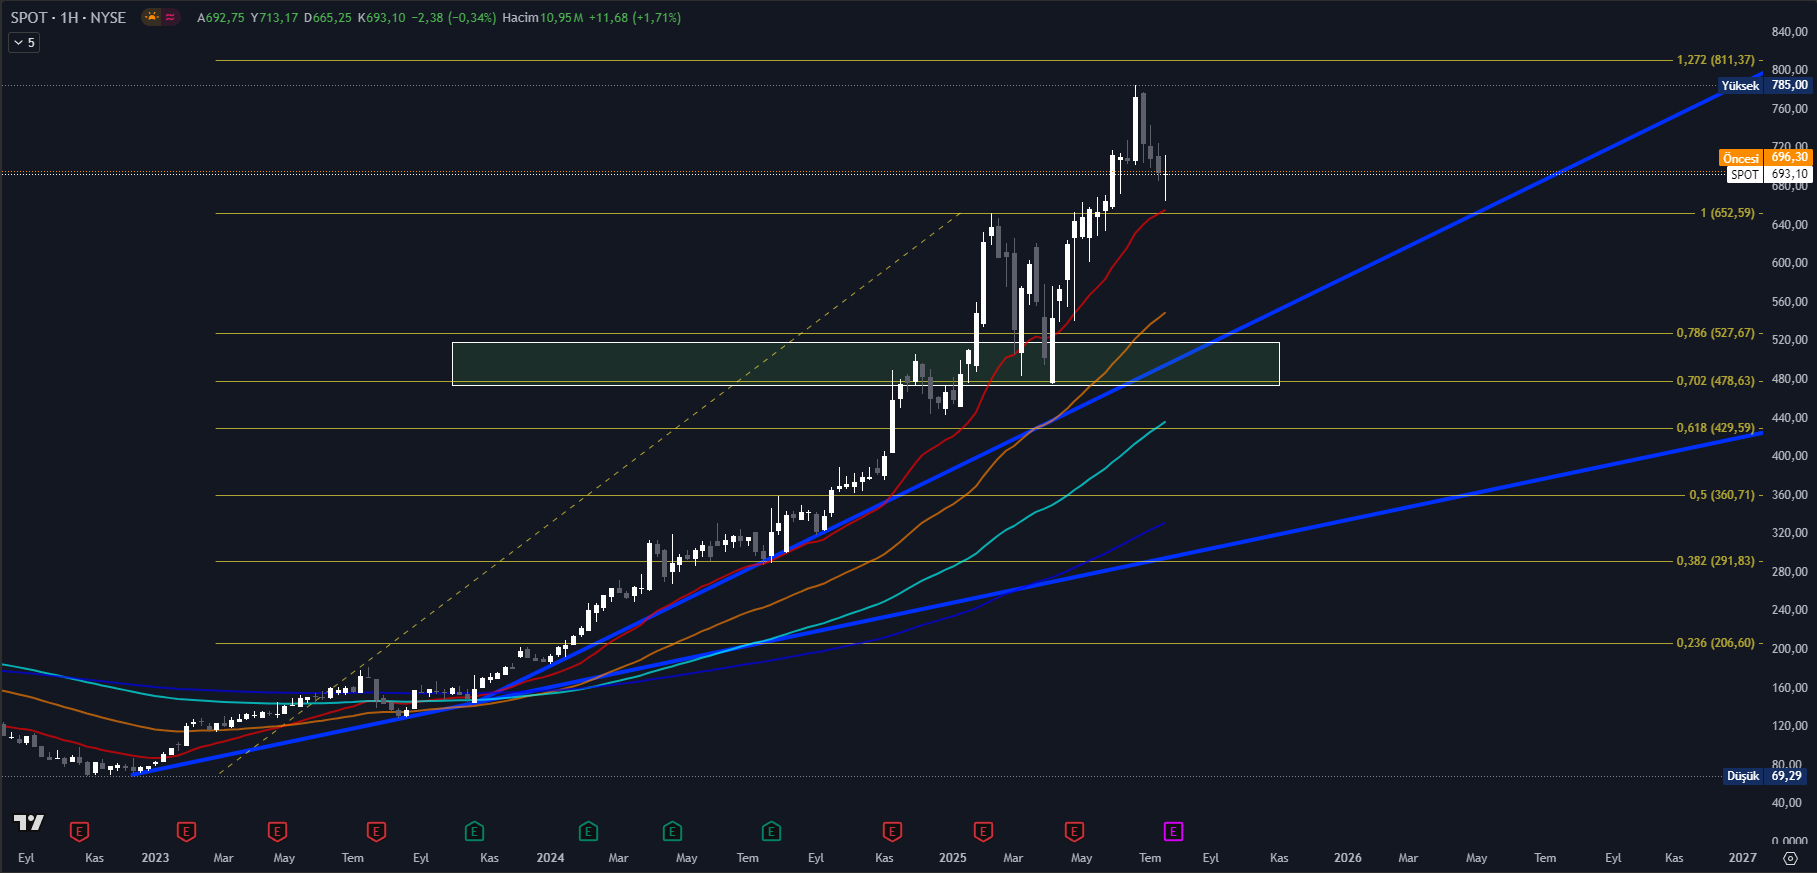Click red earnings marker above Kas before 2025

click(892, 831)
